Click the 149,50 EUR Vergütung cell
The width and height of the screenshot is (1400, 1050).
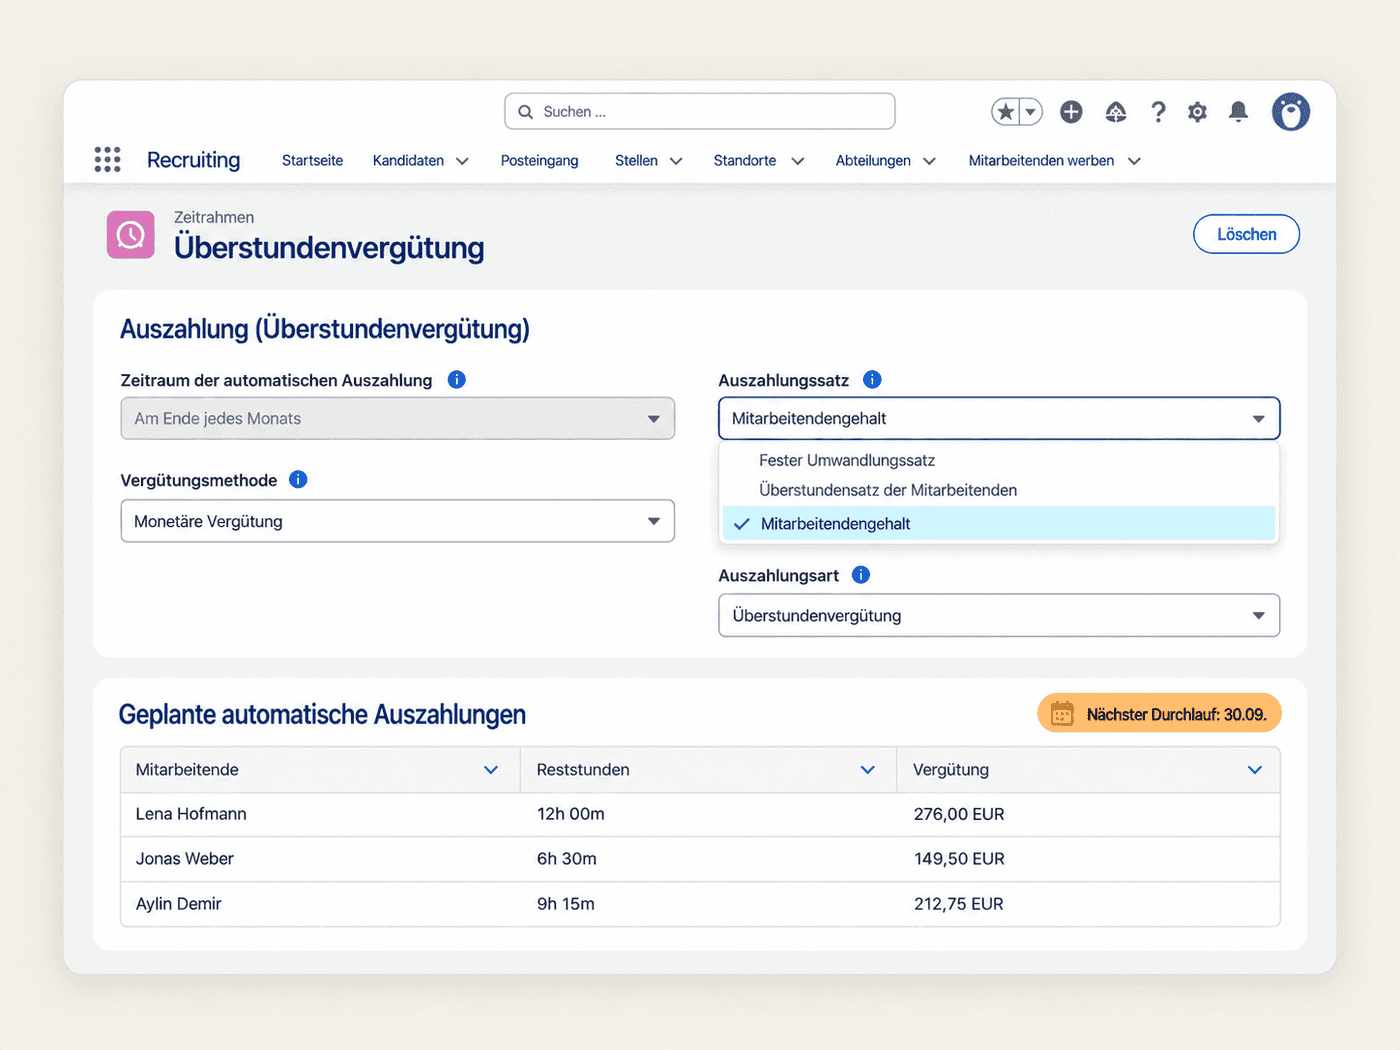click(959, 859)
